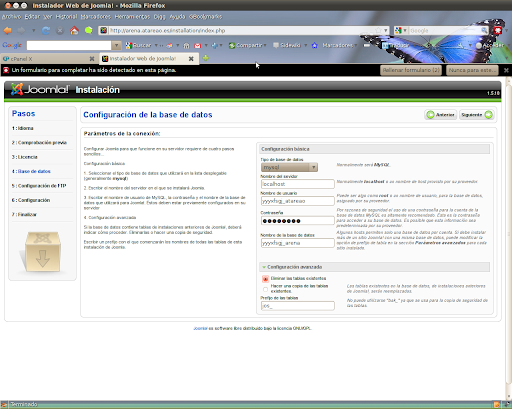Click the Buscar icon in Google Toolbar
512x409 pixels.
tap(129, 45)
